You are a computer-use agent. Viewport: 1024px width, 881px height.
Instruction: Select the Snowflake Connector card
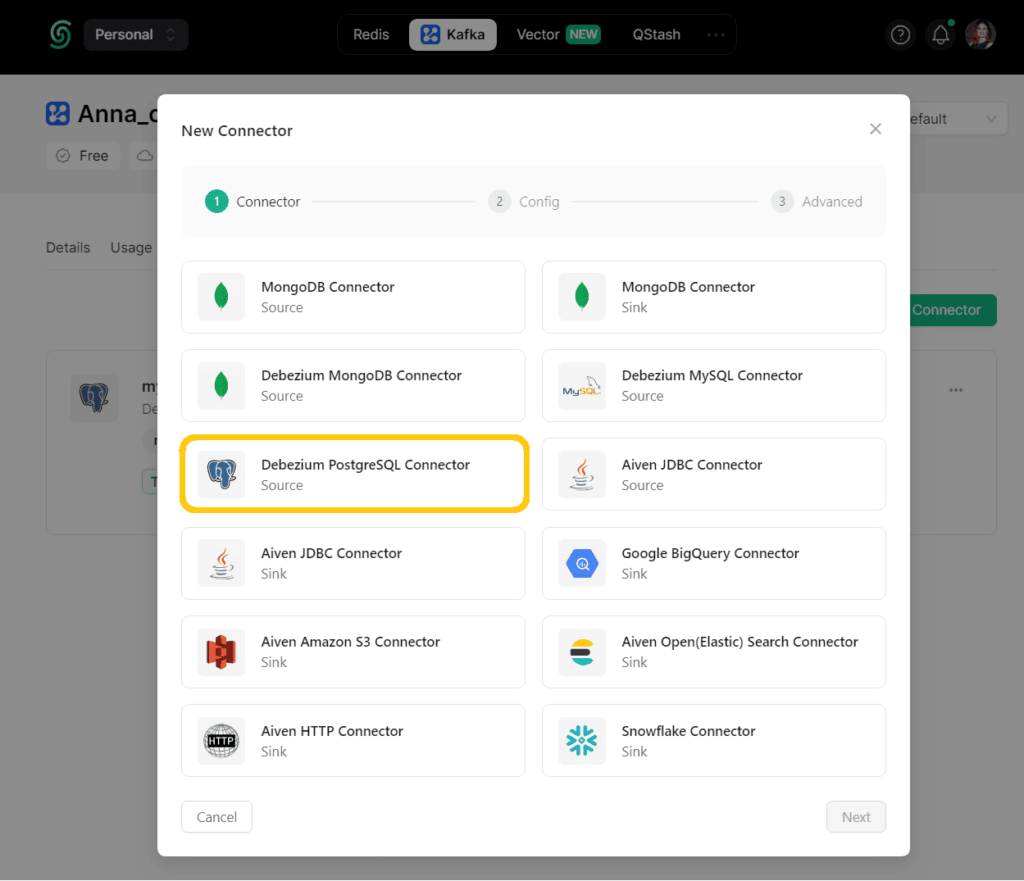(x=714, y=741)
